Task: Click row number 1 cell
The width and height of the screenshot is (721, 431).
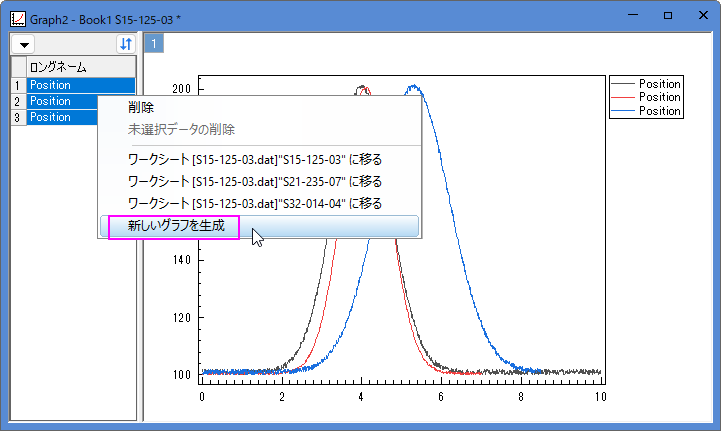Action: (x=18, y=85)
